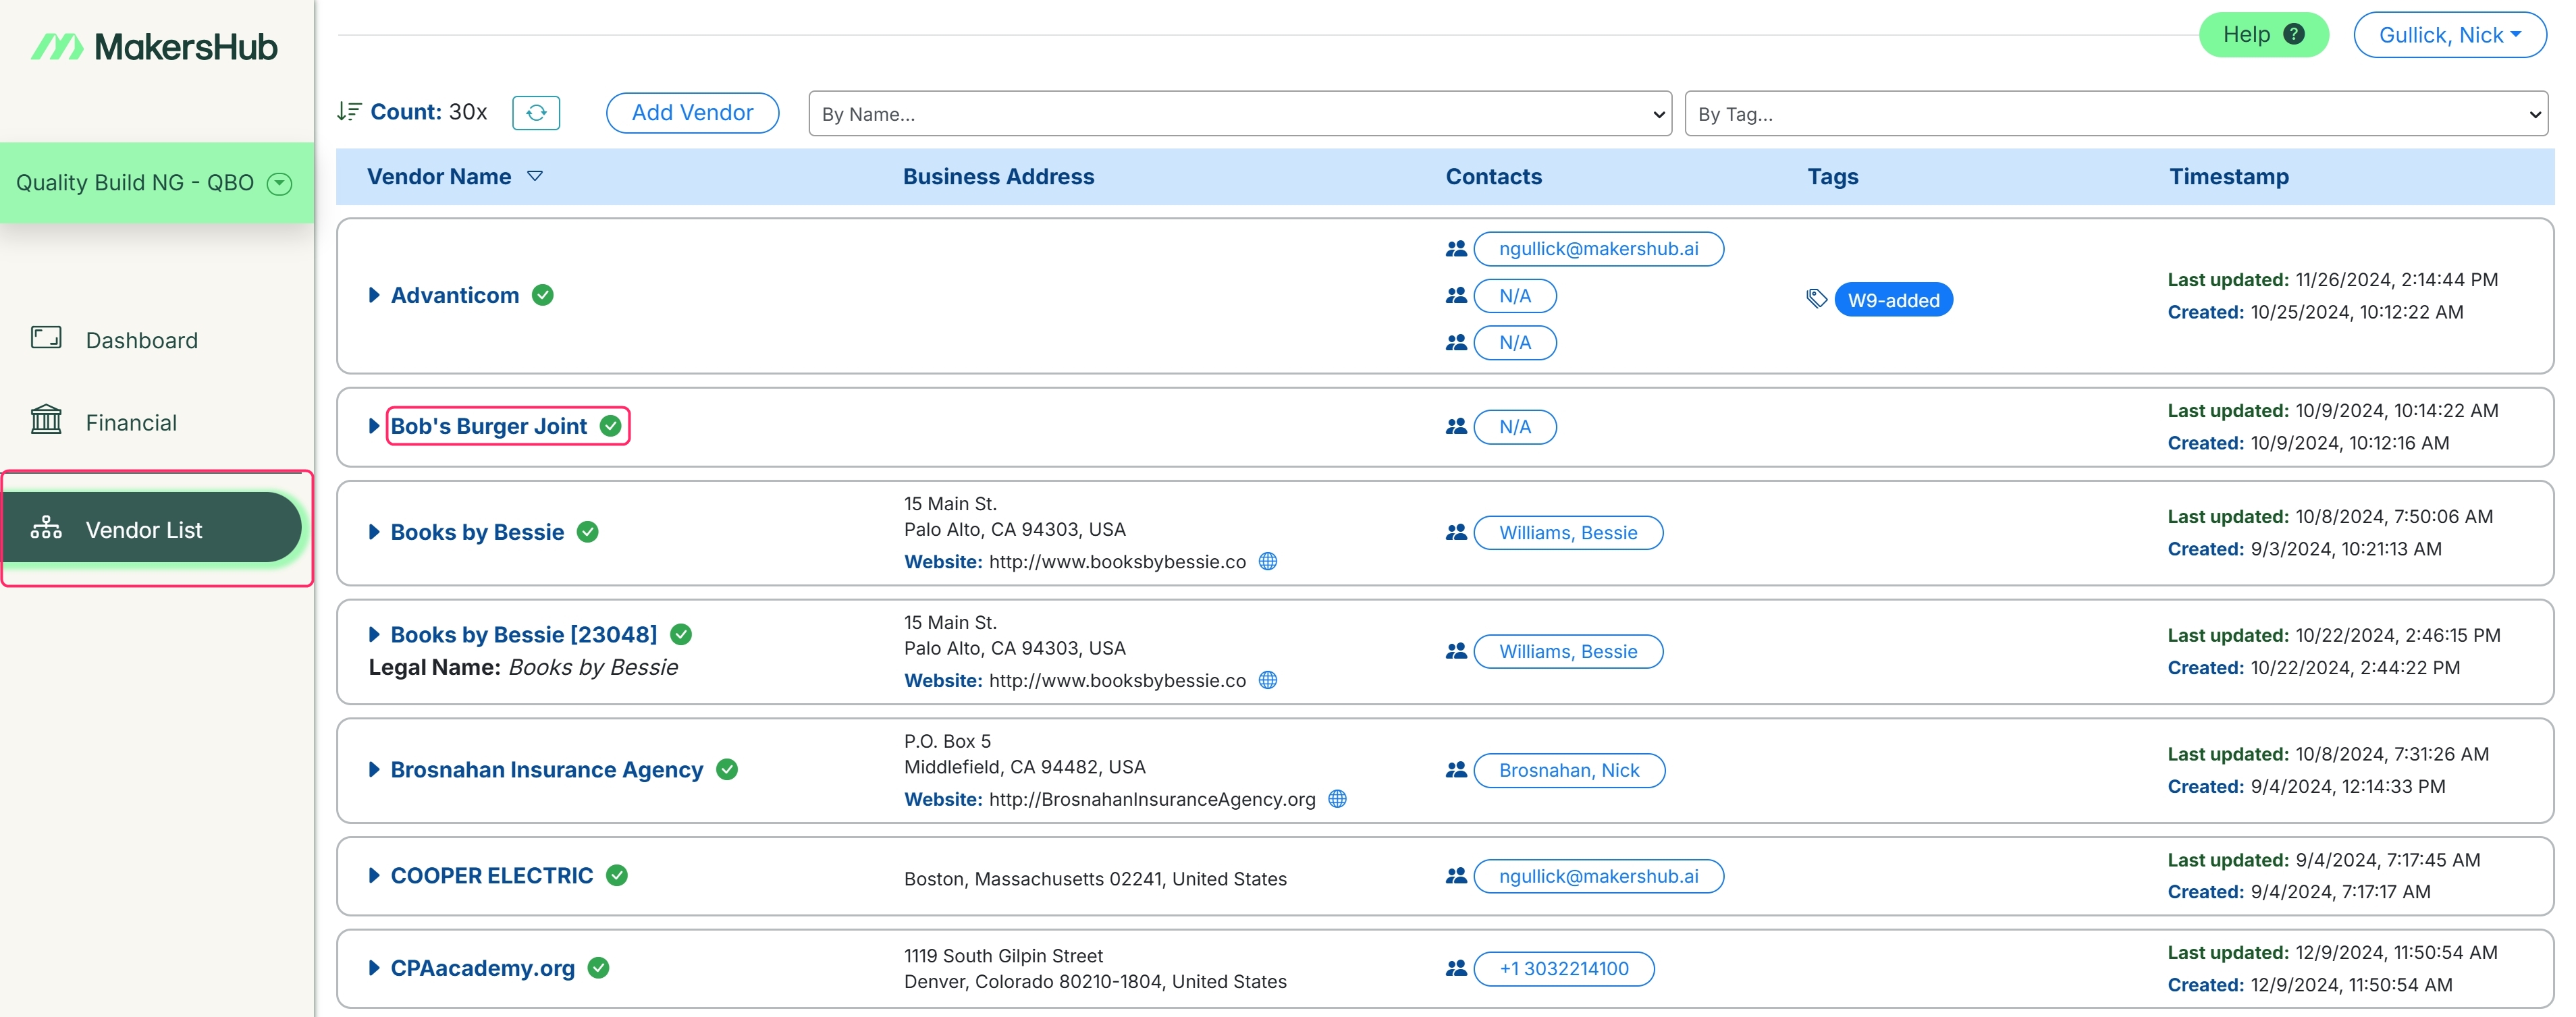Viewport: 2576px width, 1017px height.
Task: Open the globe icon for Brosnahan Insurance website
Action: [1338, 799]
